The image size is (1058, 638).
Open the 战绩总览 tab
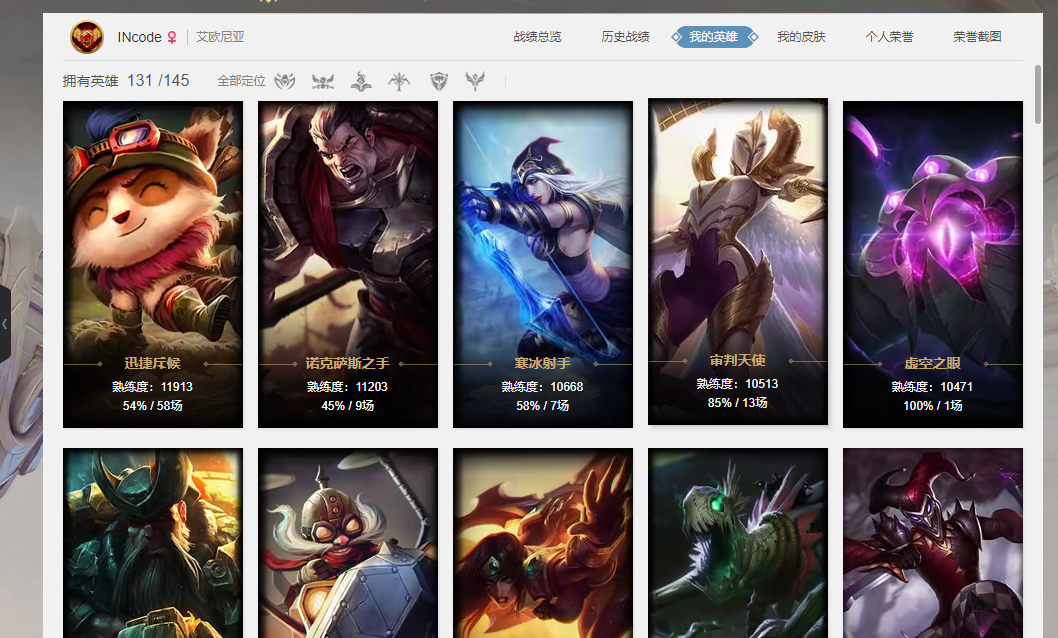537,37
